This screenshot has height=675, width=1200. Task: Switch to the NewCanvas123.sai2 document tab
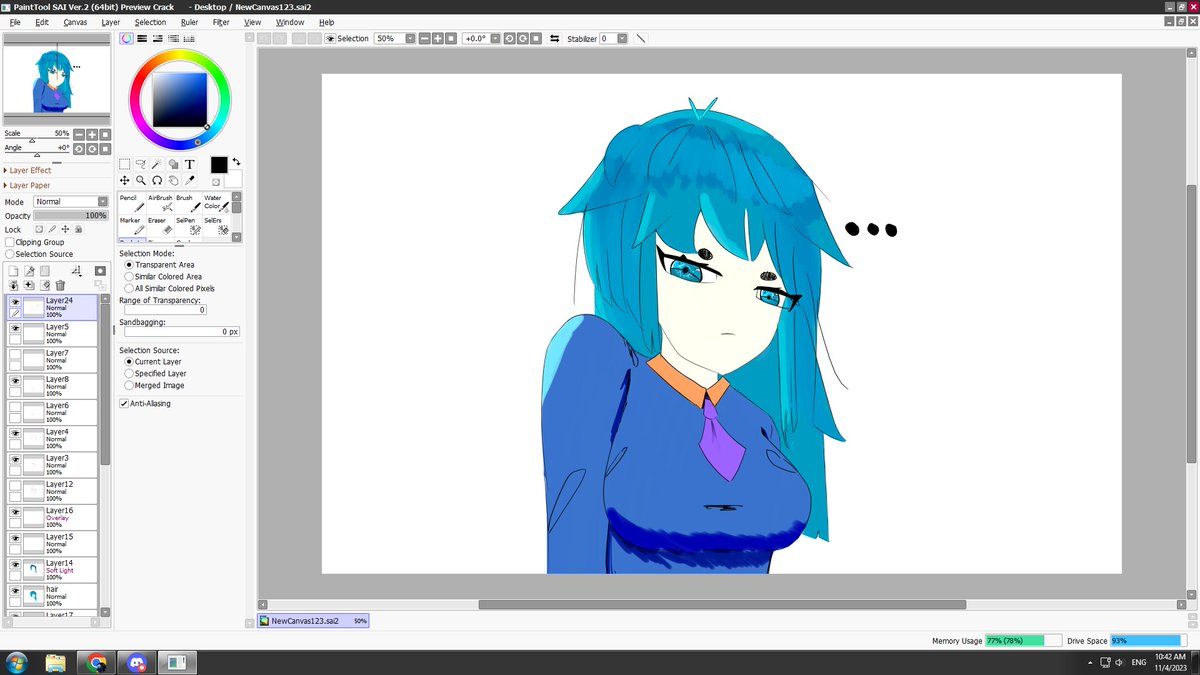313,621
